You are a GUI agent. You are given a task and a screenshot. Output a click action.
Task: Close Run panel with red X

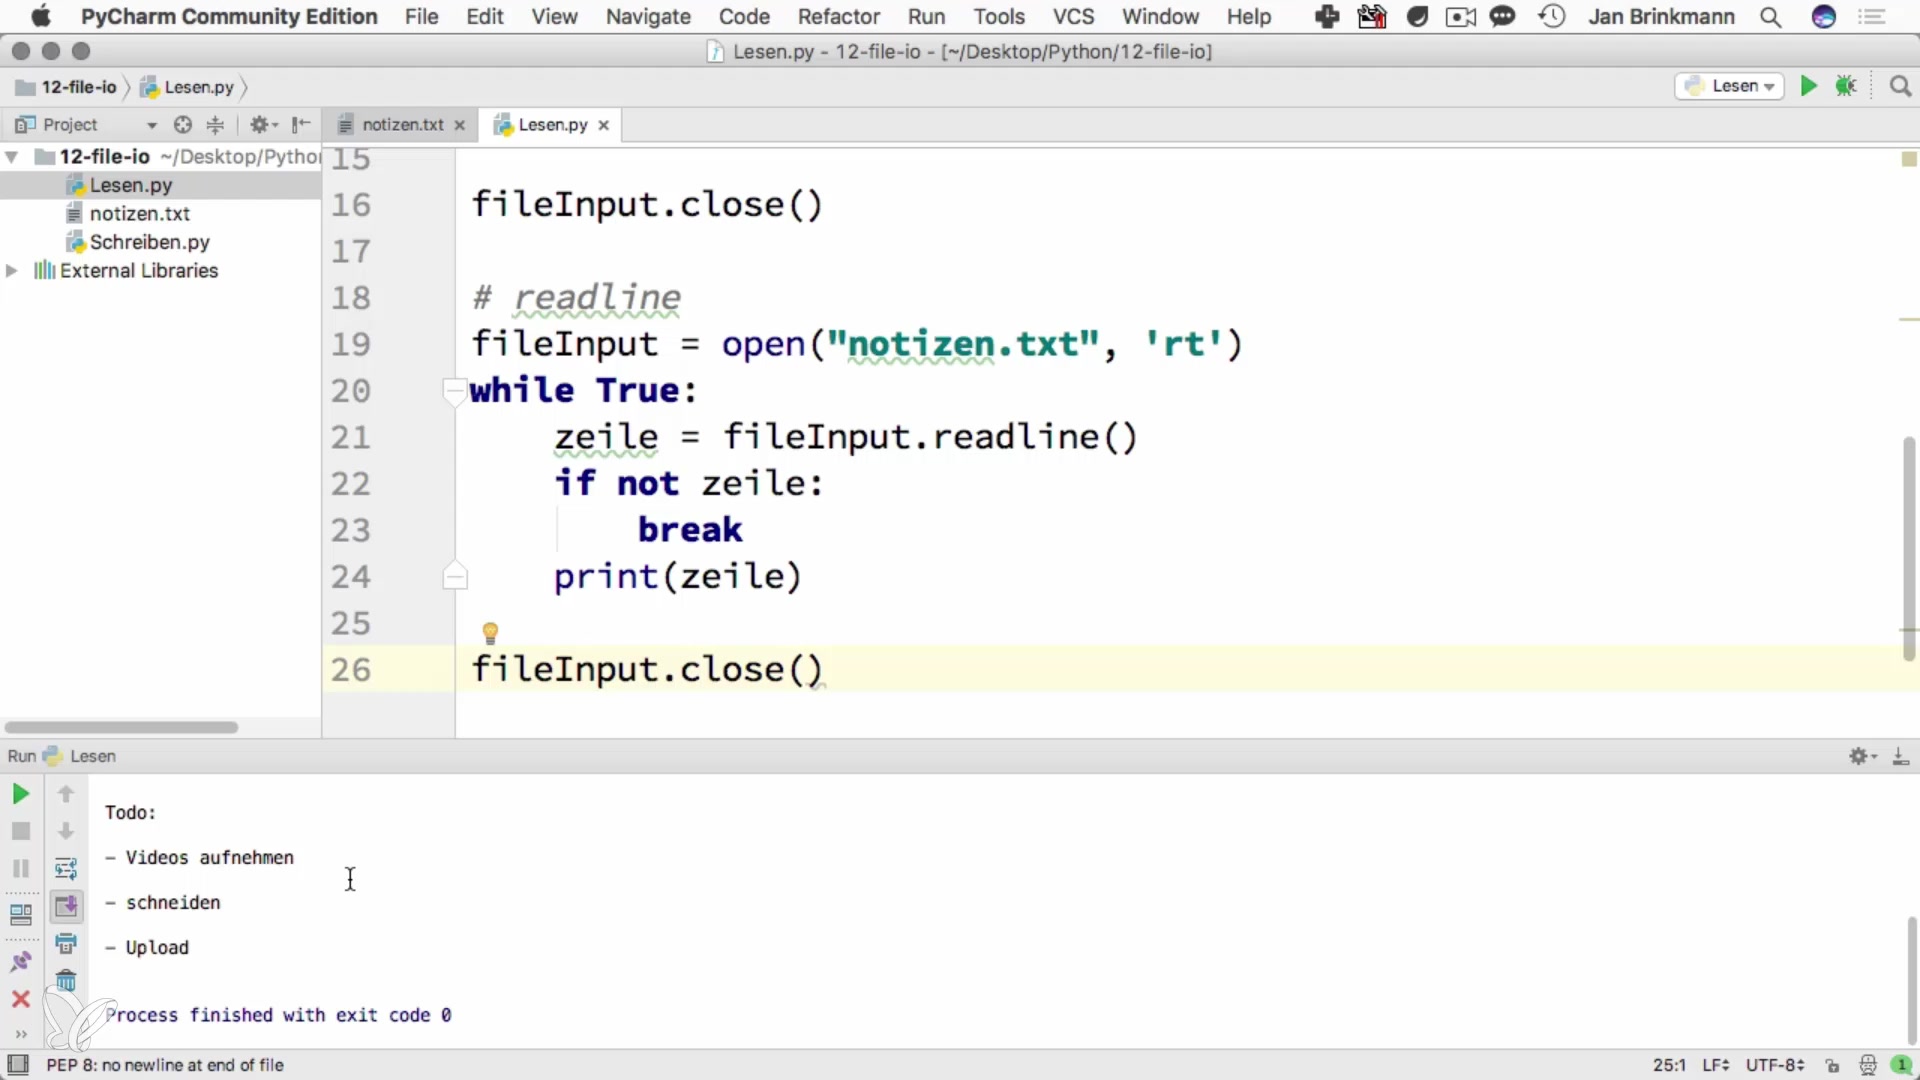20,999
